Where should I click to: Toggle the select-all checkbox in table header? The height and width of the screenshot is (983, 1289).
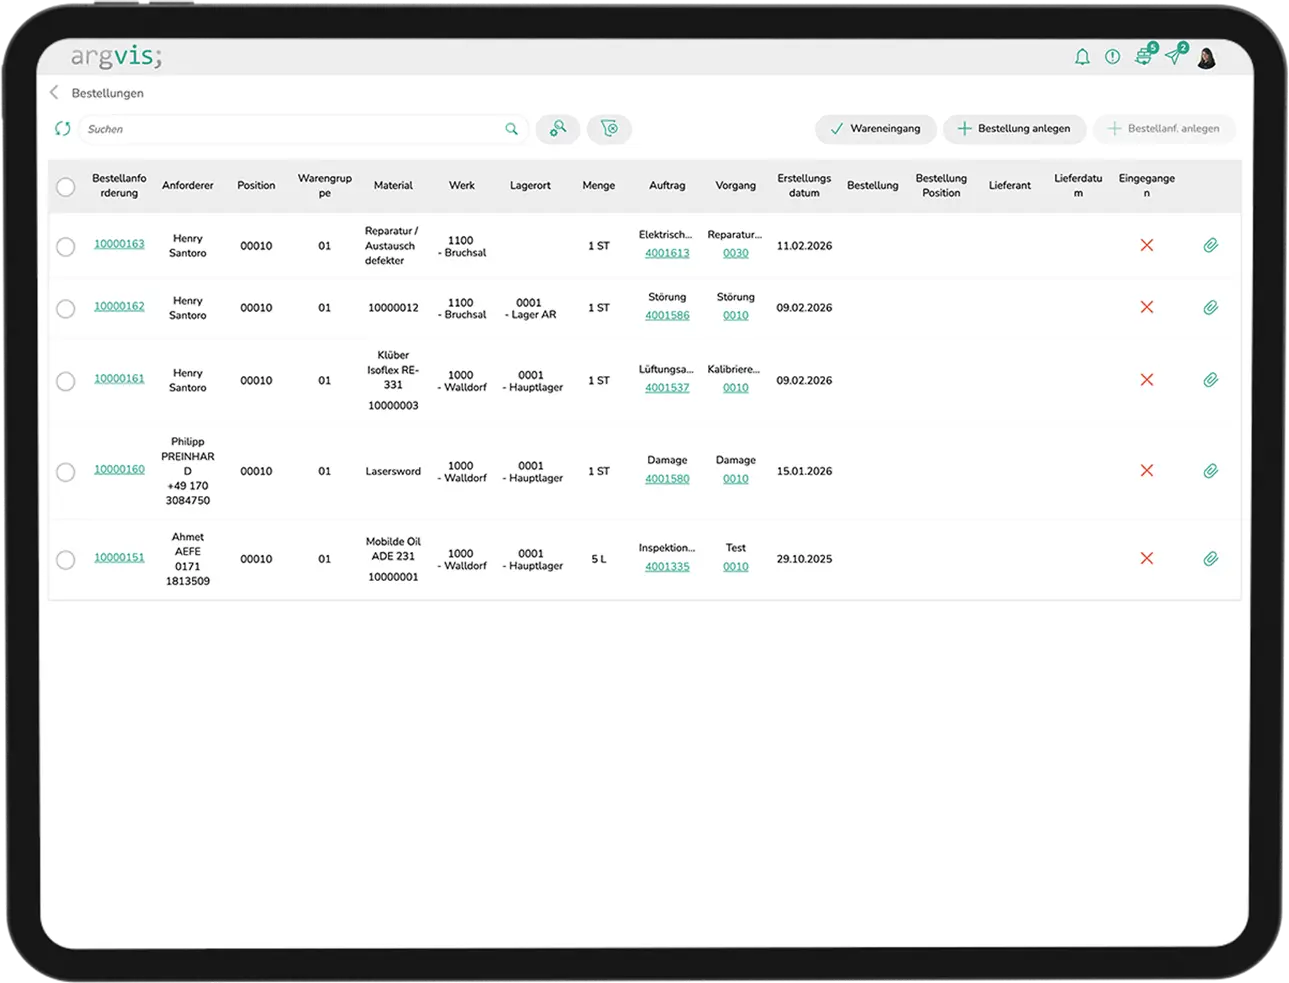66,187
